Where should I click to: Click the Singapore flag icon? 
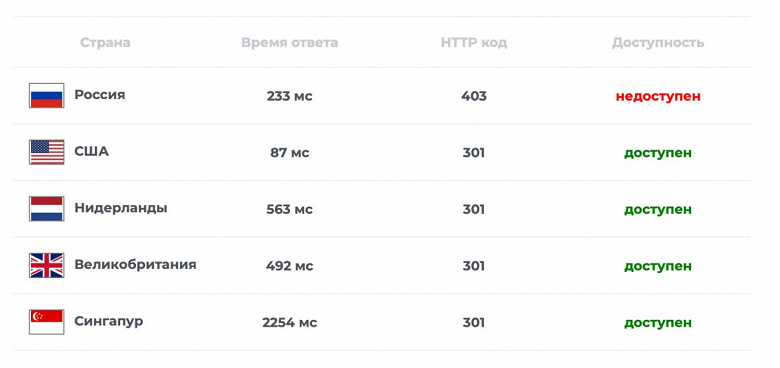coord(46,322)
